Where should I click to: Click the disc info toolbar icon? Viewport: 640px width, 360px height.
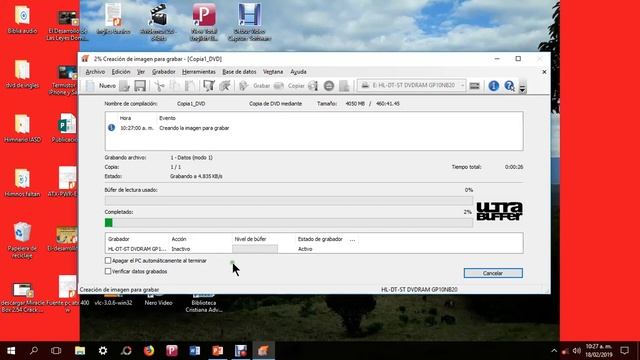pos(313,86)
